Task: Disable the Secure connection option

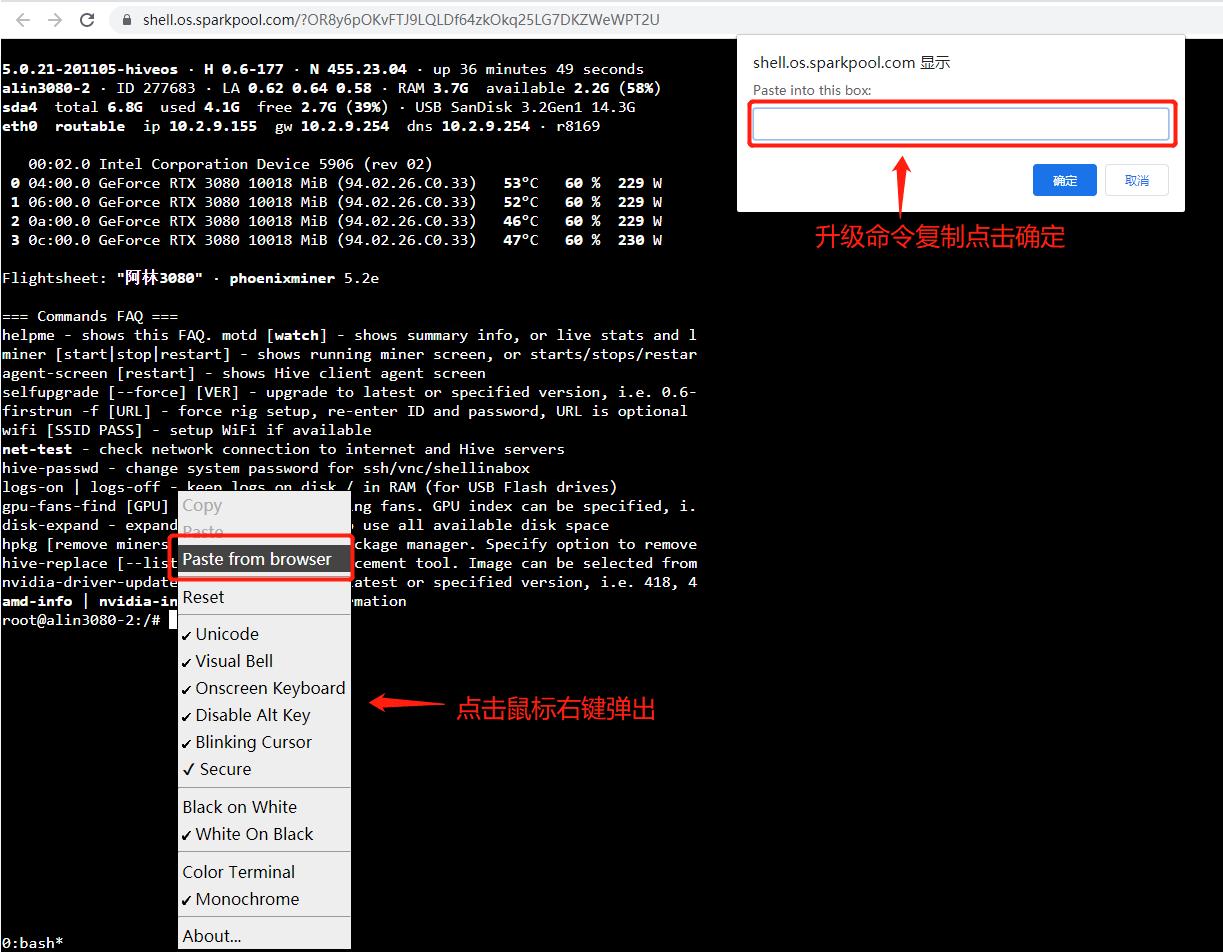Action: tap(225, 769)
